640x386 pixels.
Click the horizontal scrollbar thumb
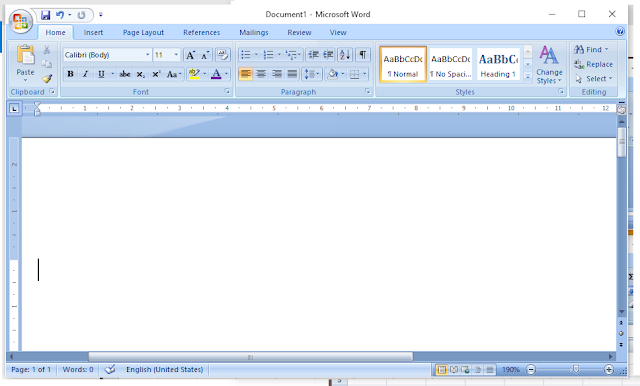[250, 357]
